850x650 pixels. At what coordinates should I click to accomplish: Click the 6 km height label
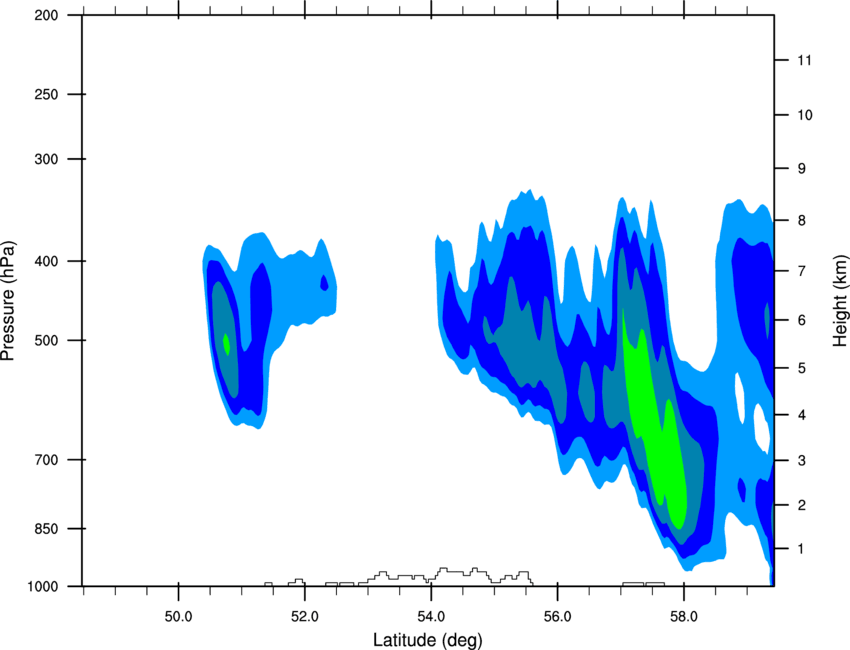pos(802,320)
